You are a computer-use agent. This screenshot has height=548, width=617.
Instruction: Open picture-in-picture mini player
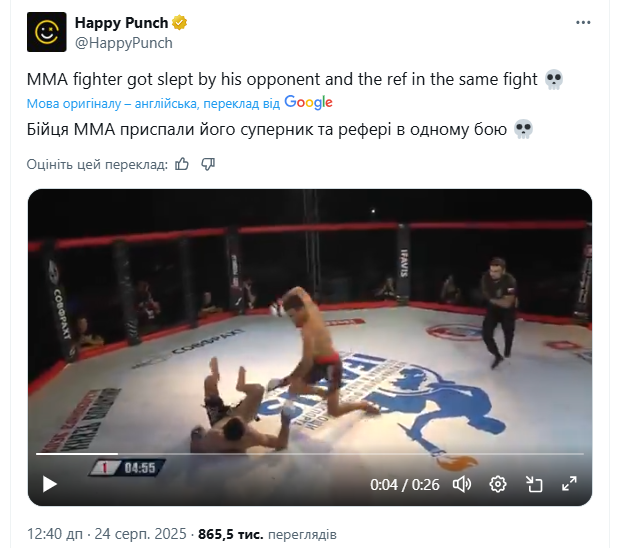point(534,484)
